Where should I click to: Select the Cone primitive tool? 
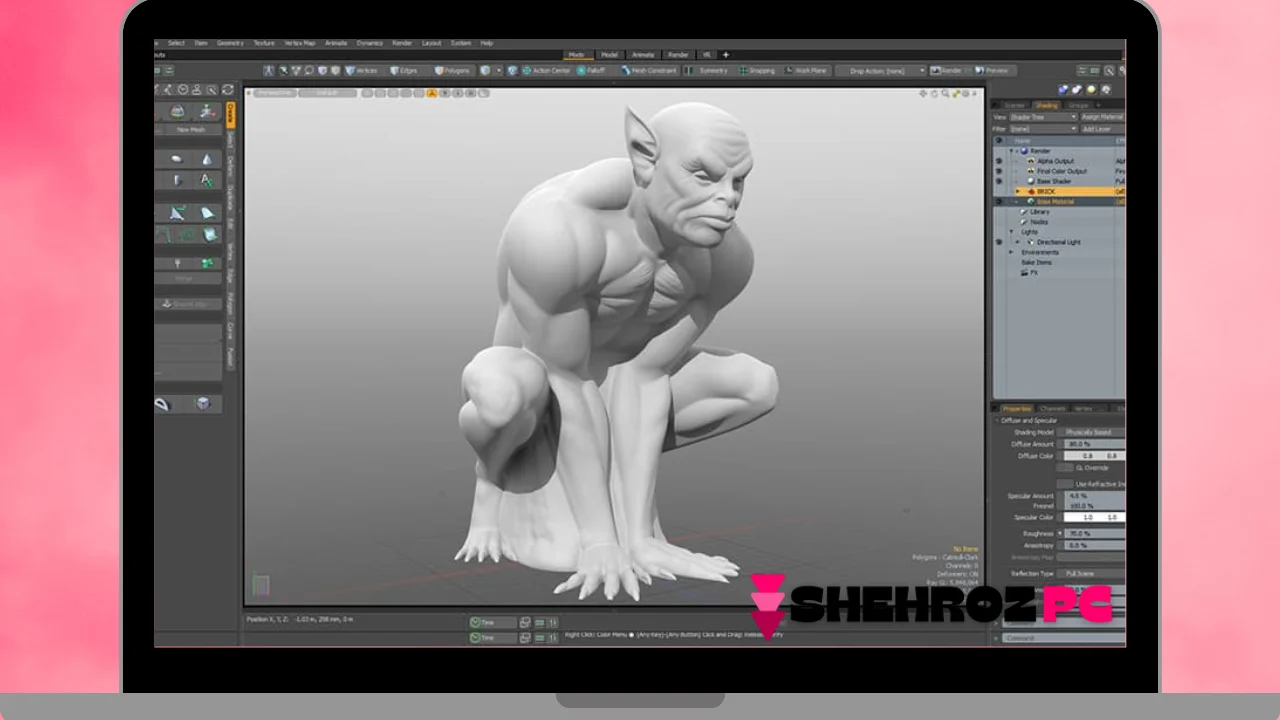[x=206, y=159]
